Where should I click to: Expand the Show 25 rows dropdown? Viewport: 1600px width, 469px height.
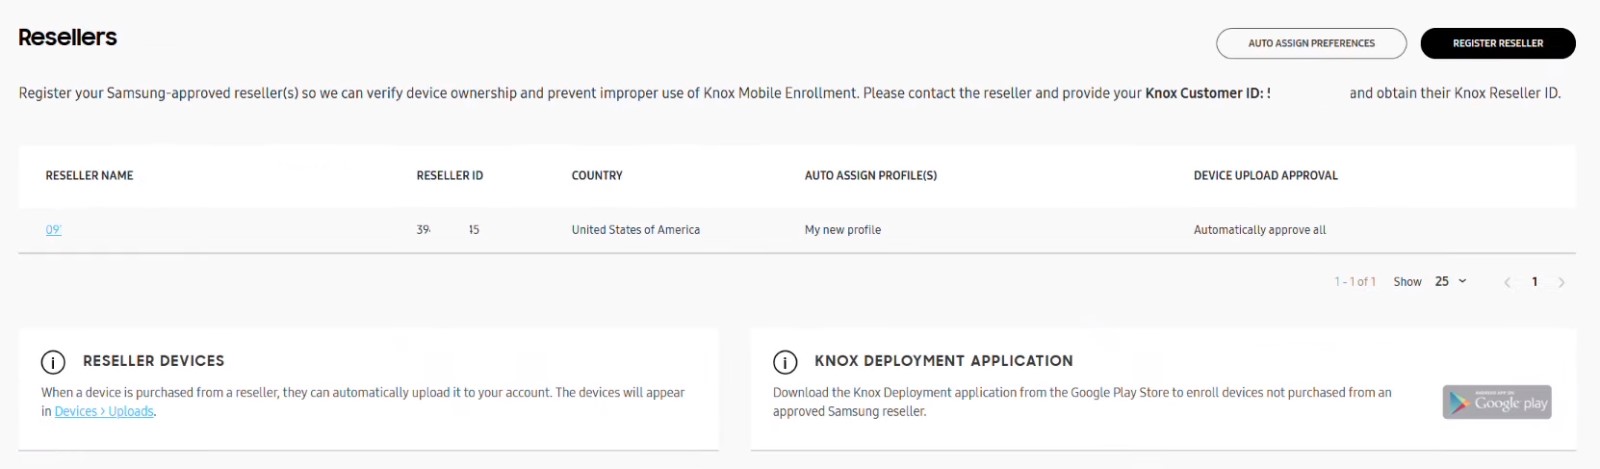click(1451, 282)
